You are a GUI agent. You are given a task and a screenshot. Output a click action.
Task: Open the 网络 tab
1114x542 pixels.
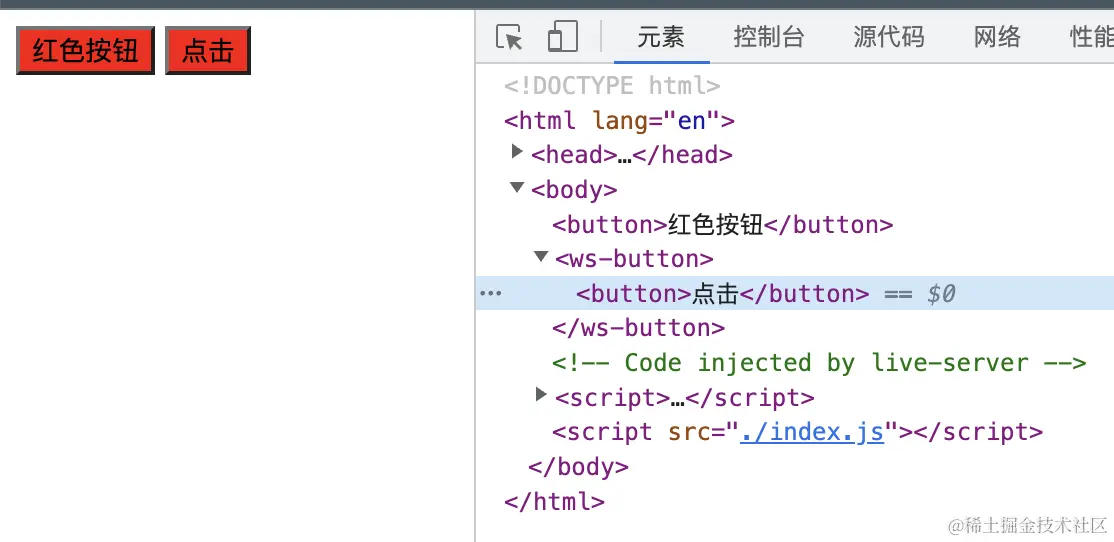997,37
